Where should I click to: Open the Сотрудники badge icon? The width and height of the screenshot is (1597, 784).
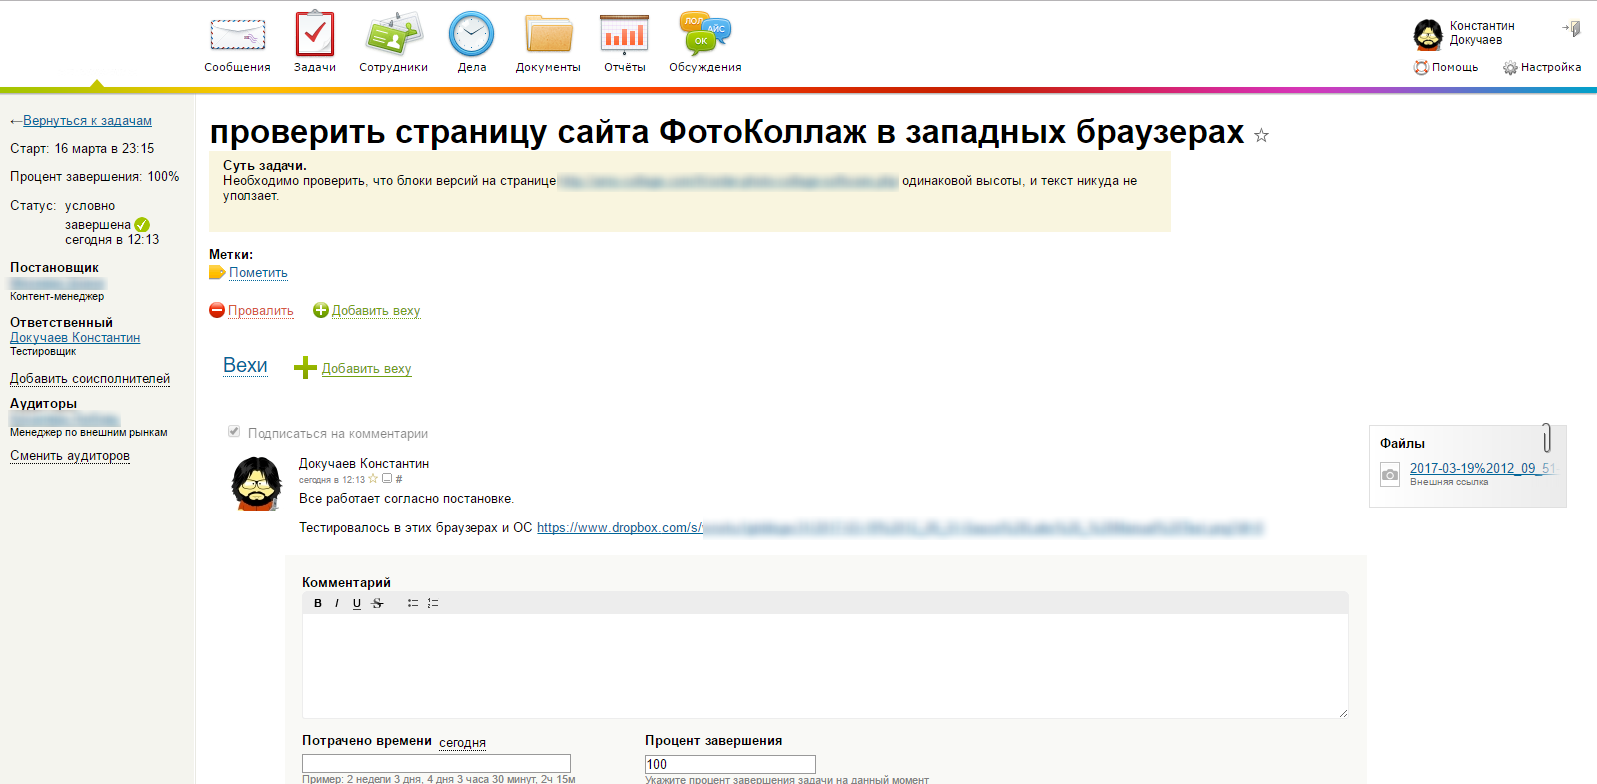coord(393,33)
